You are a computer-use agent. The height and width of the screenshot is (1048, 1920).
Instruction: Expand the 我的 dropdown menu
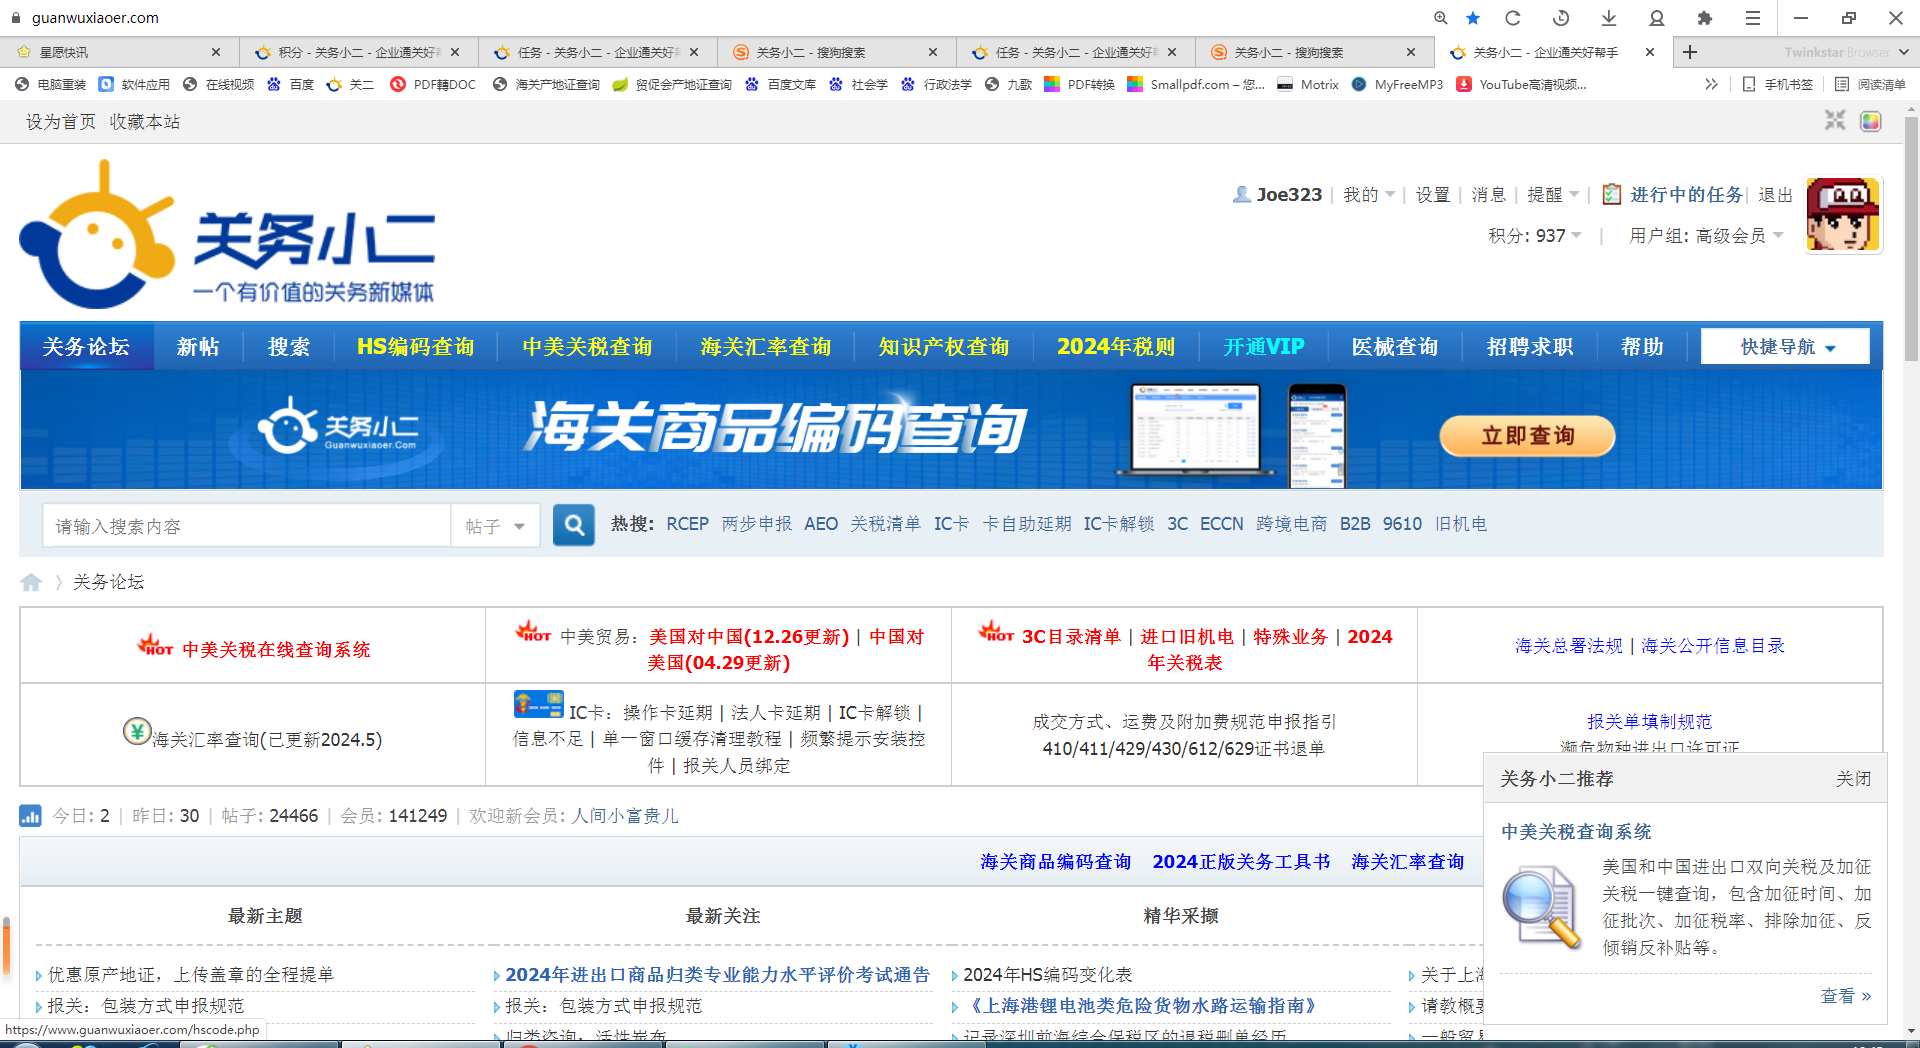pyautogui.click(x=1369, y=195)
